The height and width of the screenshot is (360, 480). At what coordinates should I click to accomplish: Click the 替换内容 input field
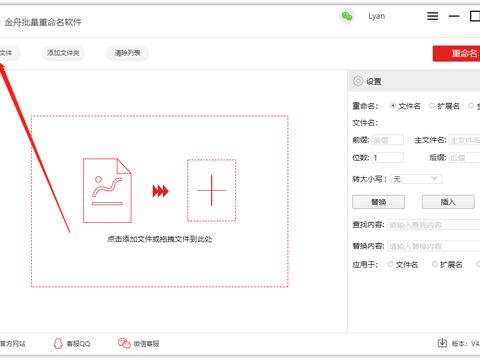(434, 246)
